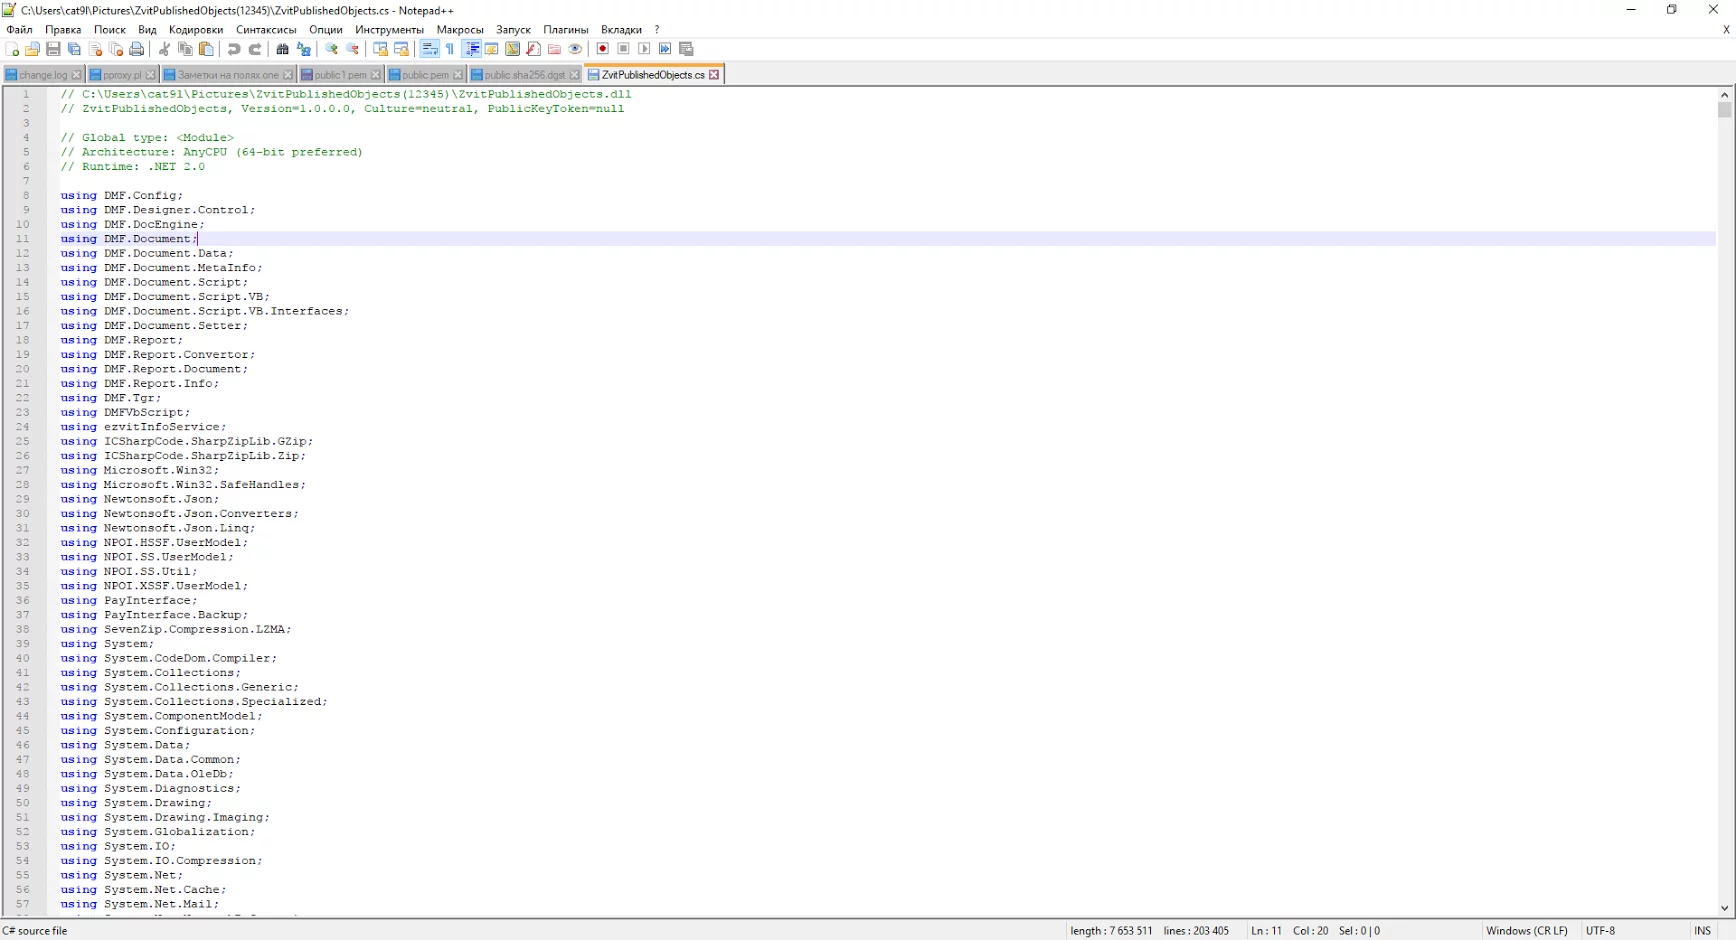Open the Макросы menu

[460, 30]
